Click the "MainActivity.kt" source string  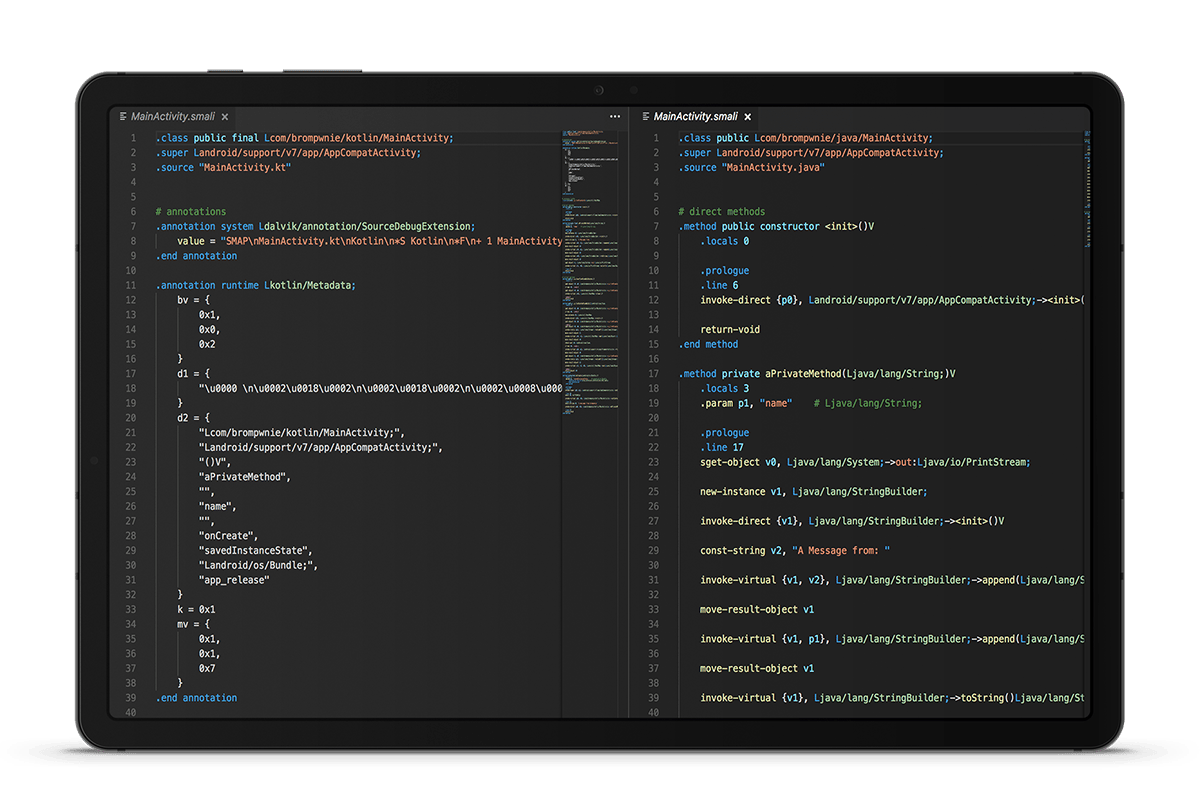pos(245,168)
